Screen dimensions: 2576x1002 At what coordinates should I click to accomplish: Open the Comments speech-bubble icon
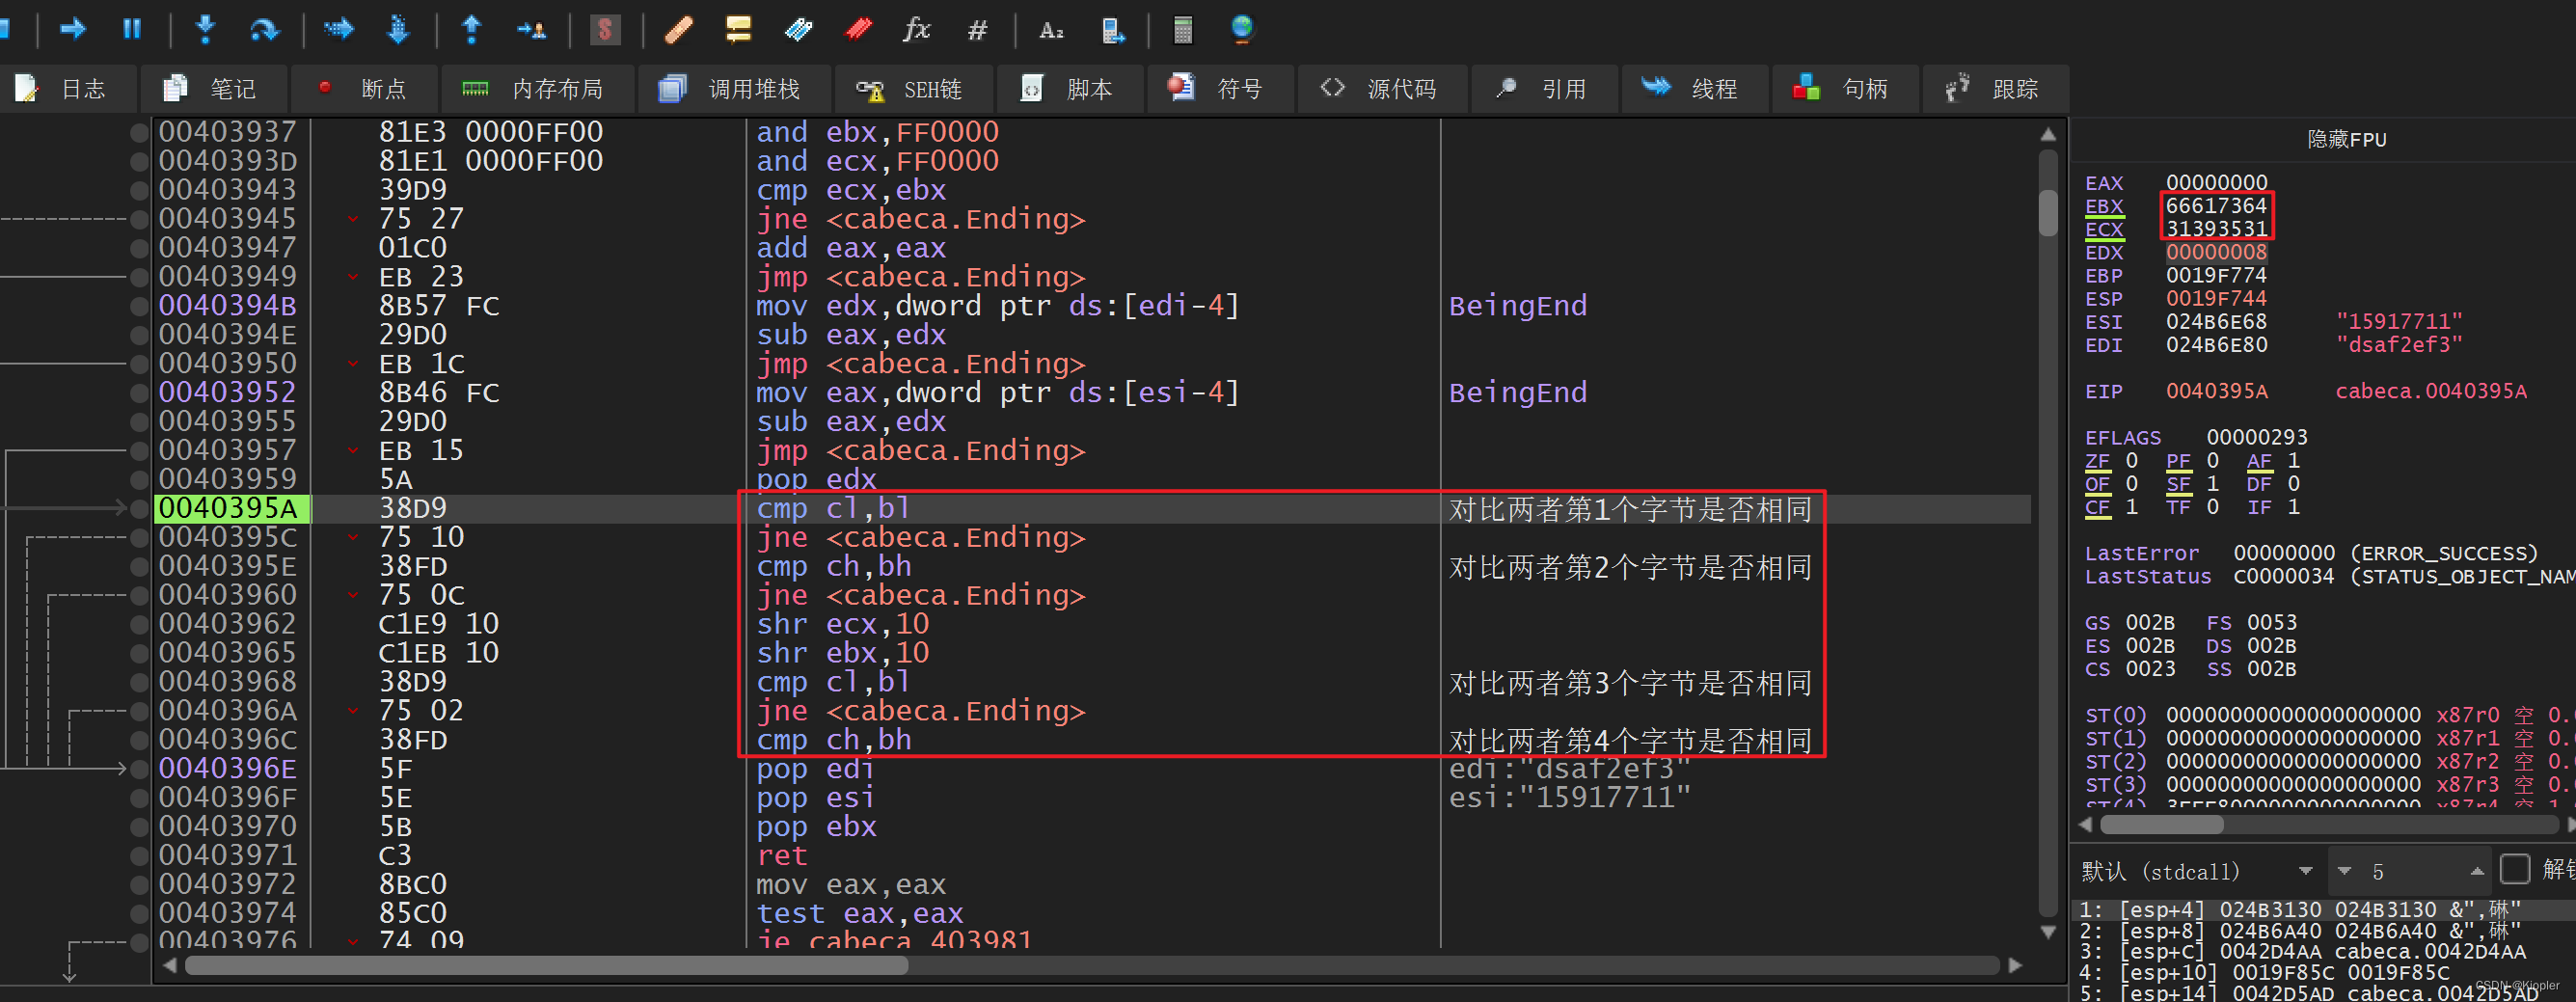[x=738, y=29]
